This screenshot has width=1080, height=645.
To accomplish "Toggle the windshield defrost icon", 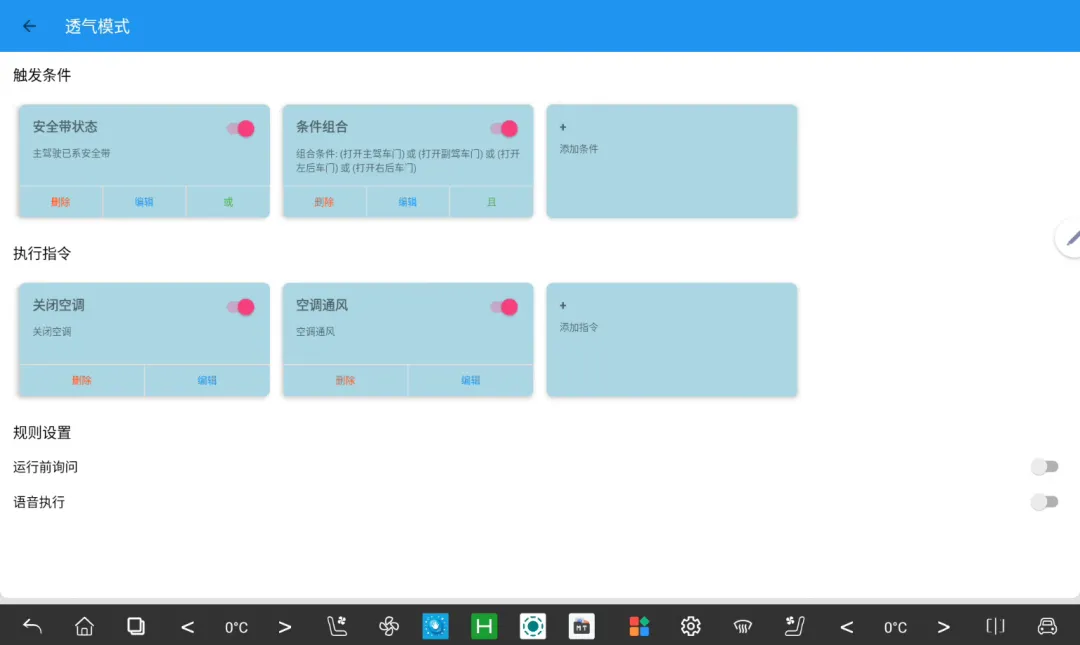I will point(742,626).
